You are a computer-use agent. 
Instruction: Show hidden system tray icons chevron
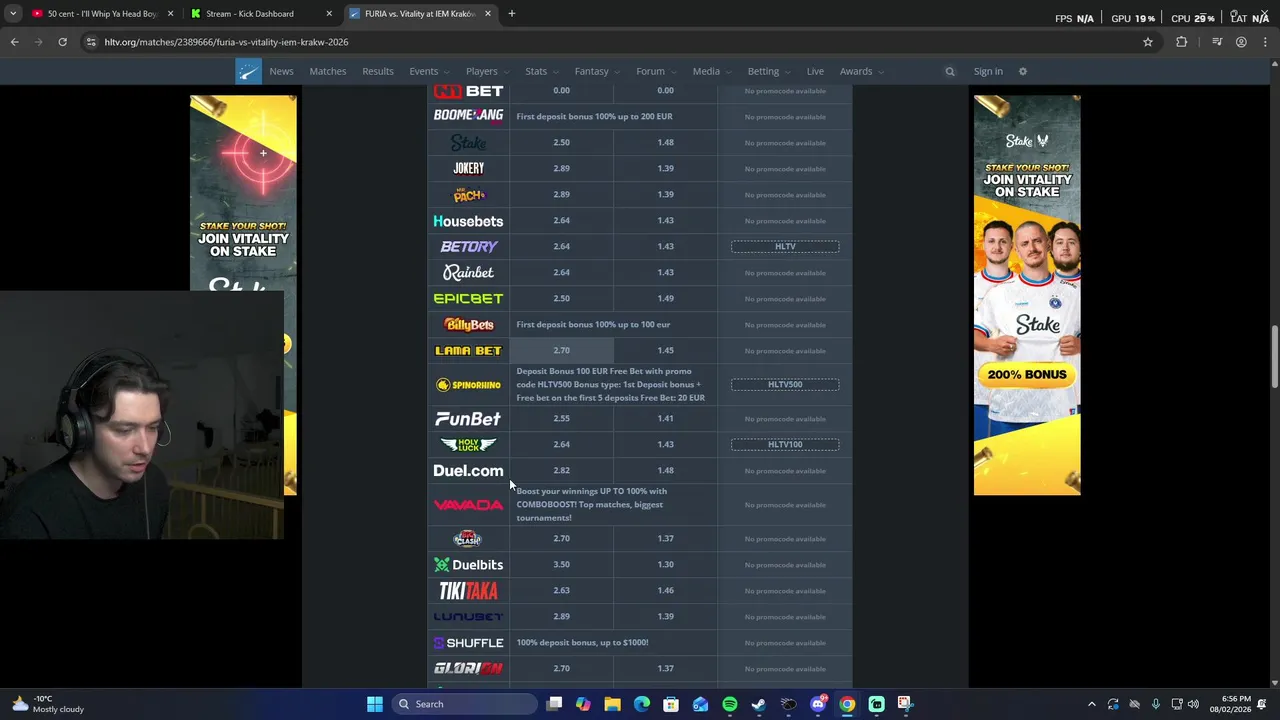[1092, 704]
